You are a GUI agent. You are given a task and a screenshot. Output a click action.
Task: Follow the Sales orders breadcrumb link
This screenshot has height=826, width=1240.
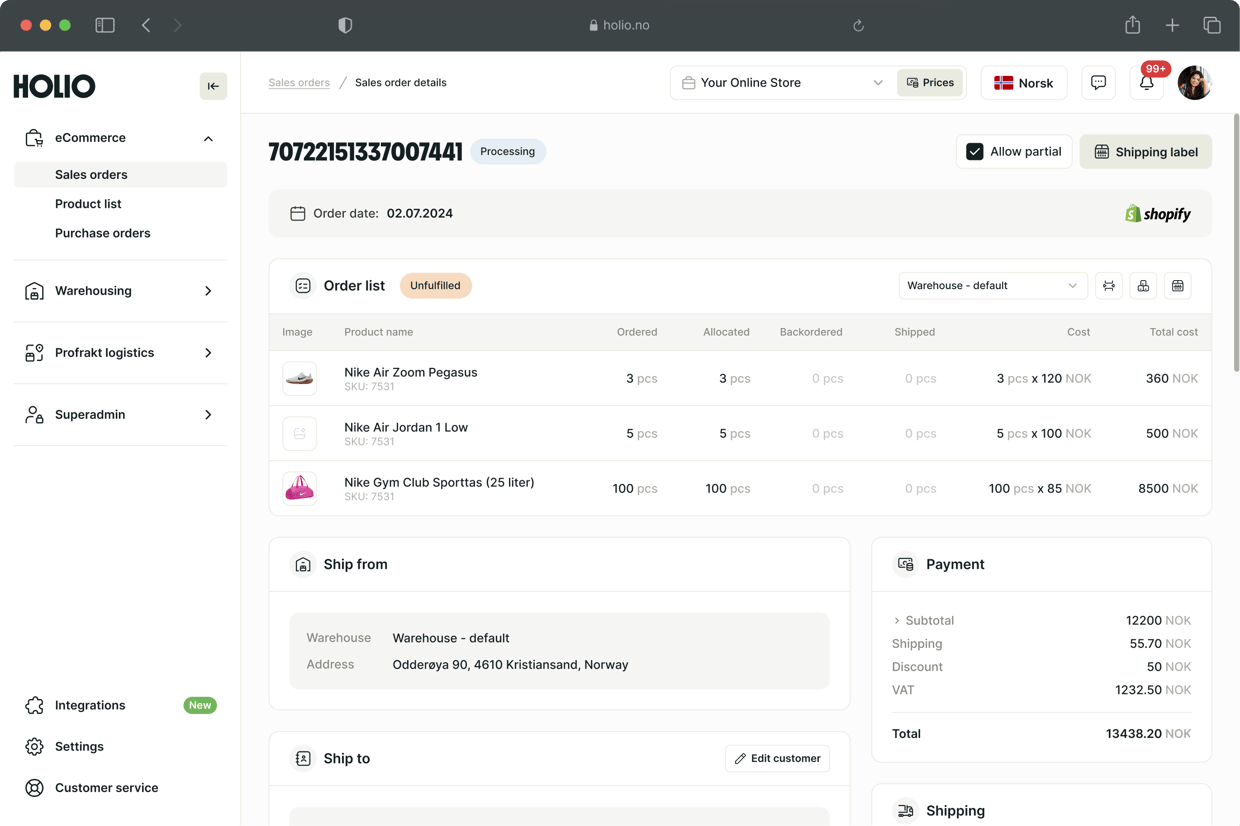[x=299, y=83]
